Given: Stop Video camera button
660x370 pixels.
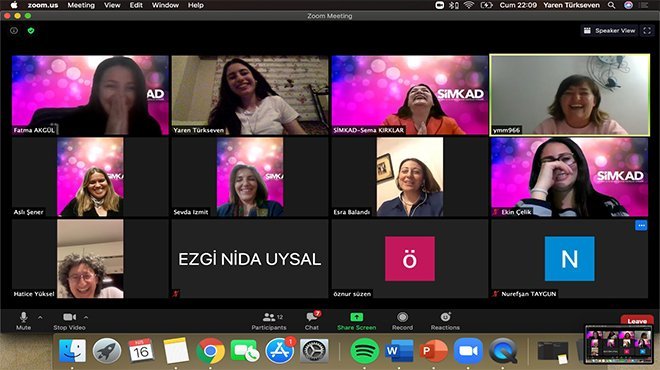Looking at the screenshot, I should (69, 321).
